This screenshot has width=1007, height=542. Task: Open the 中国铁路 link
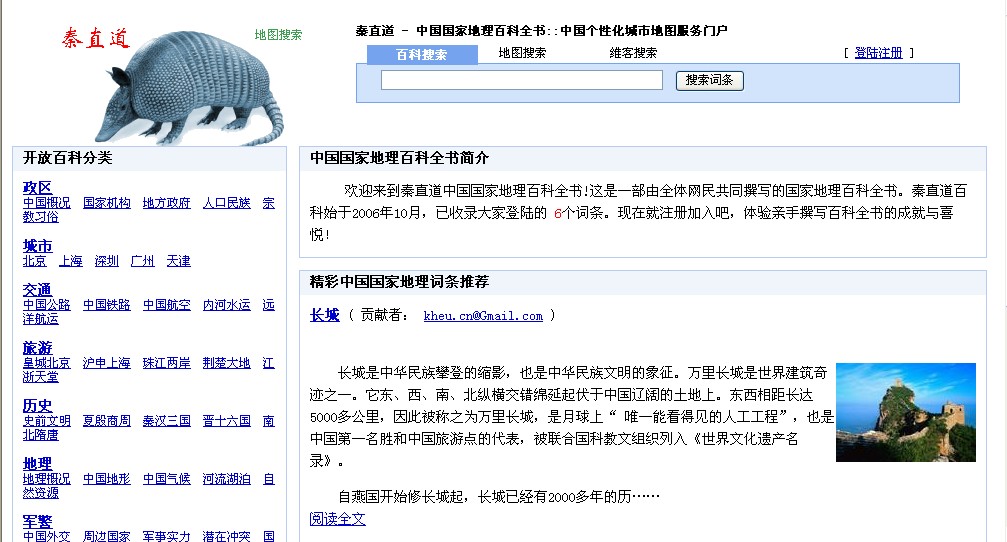[107, 305]
